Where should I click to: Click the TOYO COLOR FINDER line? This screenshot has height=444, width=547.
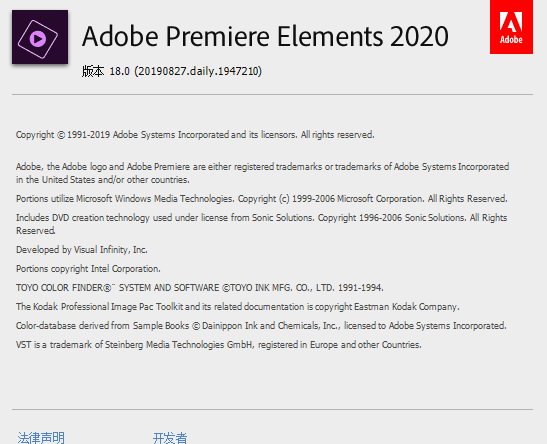(x=200, y=288)
